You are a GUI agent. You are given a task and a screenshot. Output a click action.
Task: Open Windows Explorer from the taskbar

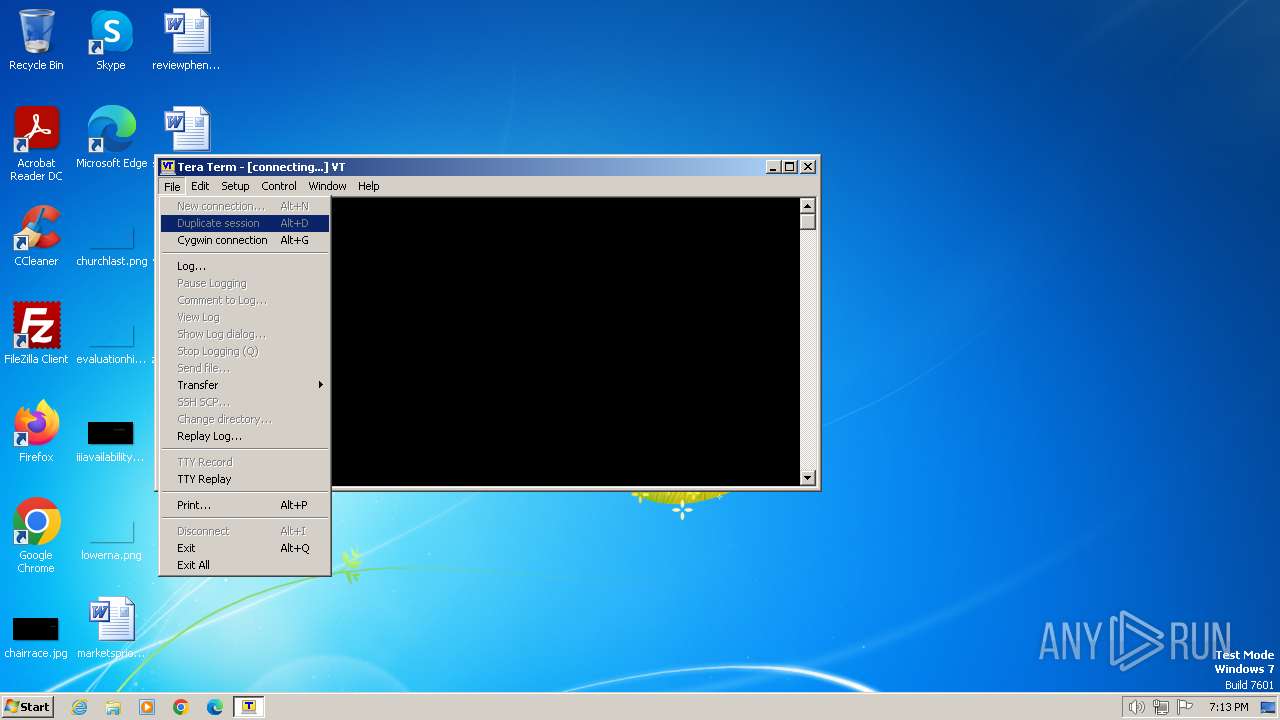point(113,707)
